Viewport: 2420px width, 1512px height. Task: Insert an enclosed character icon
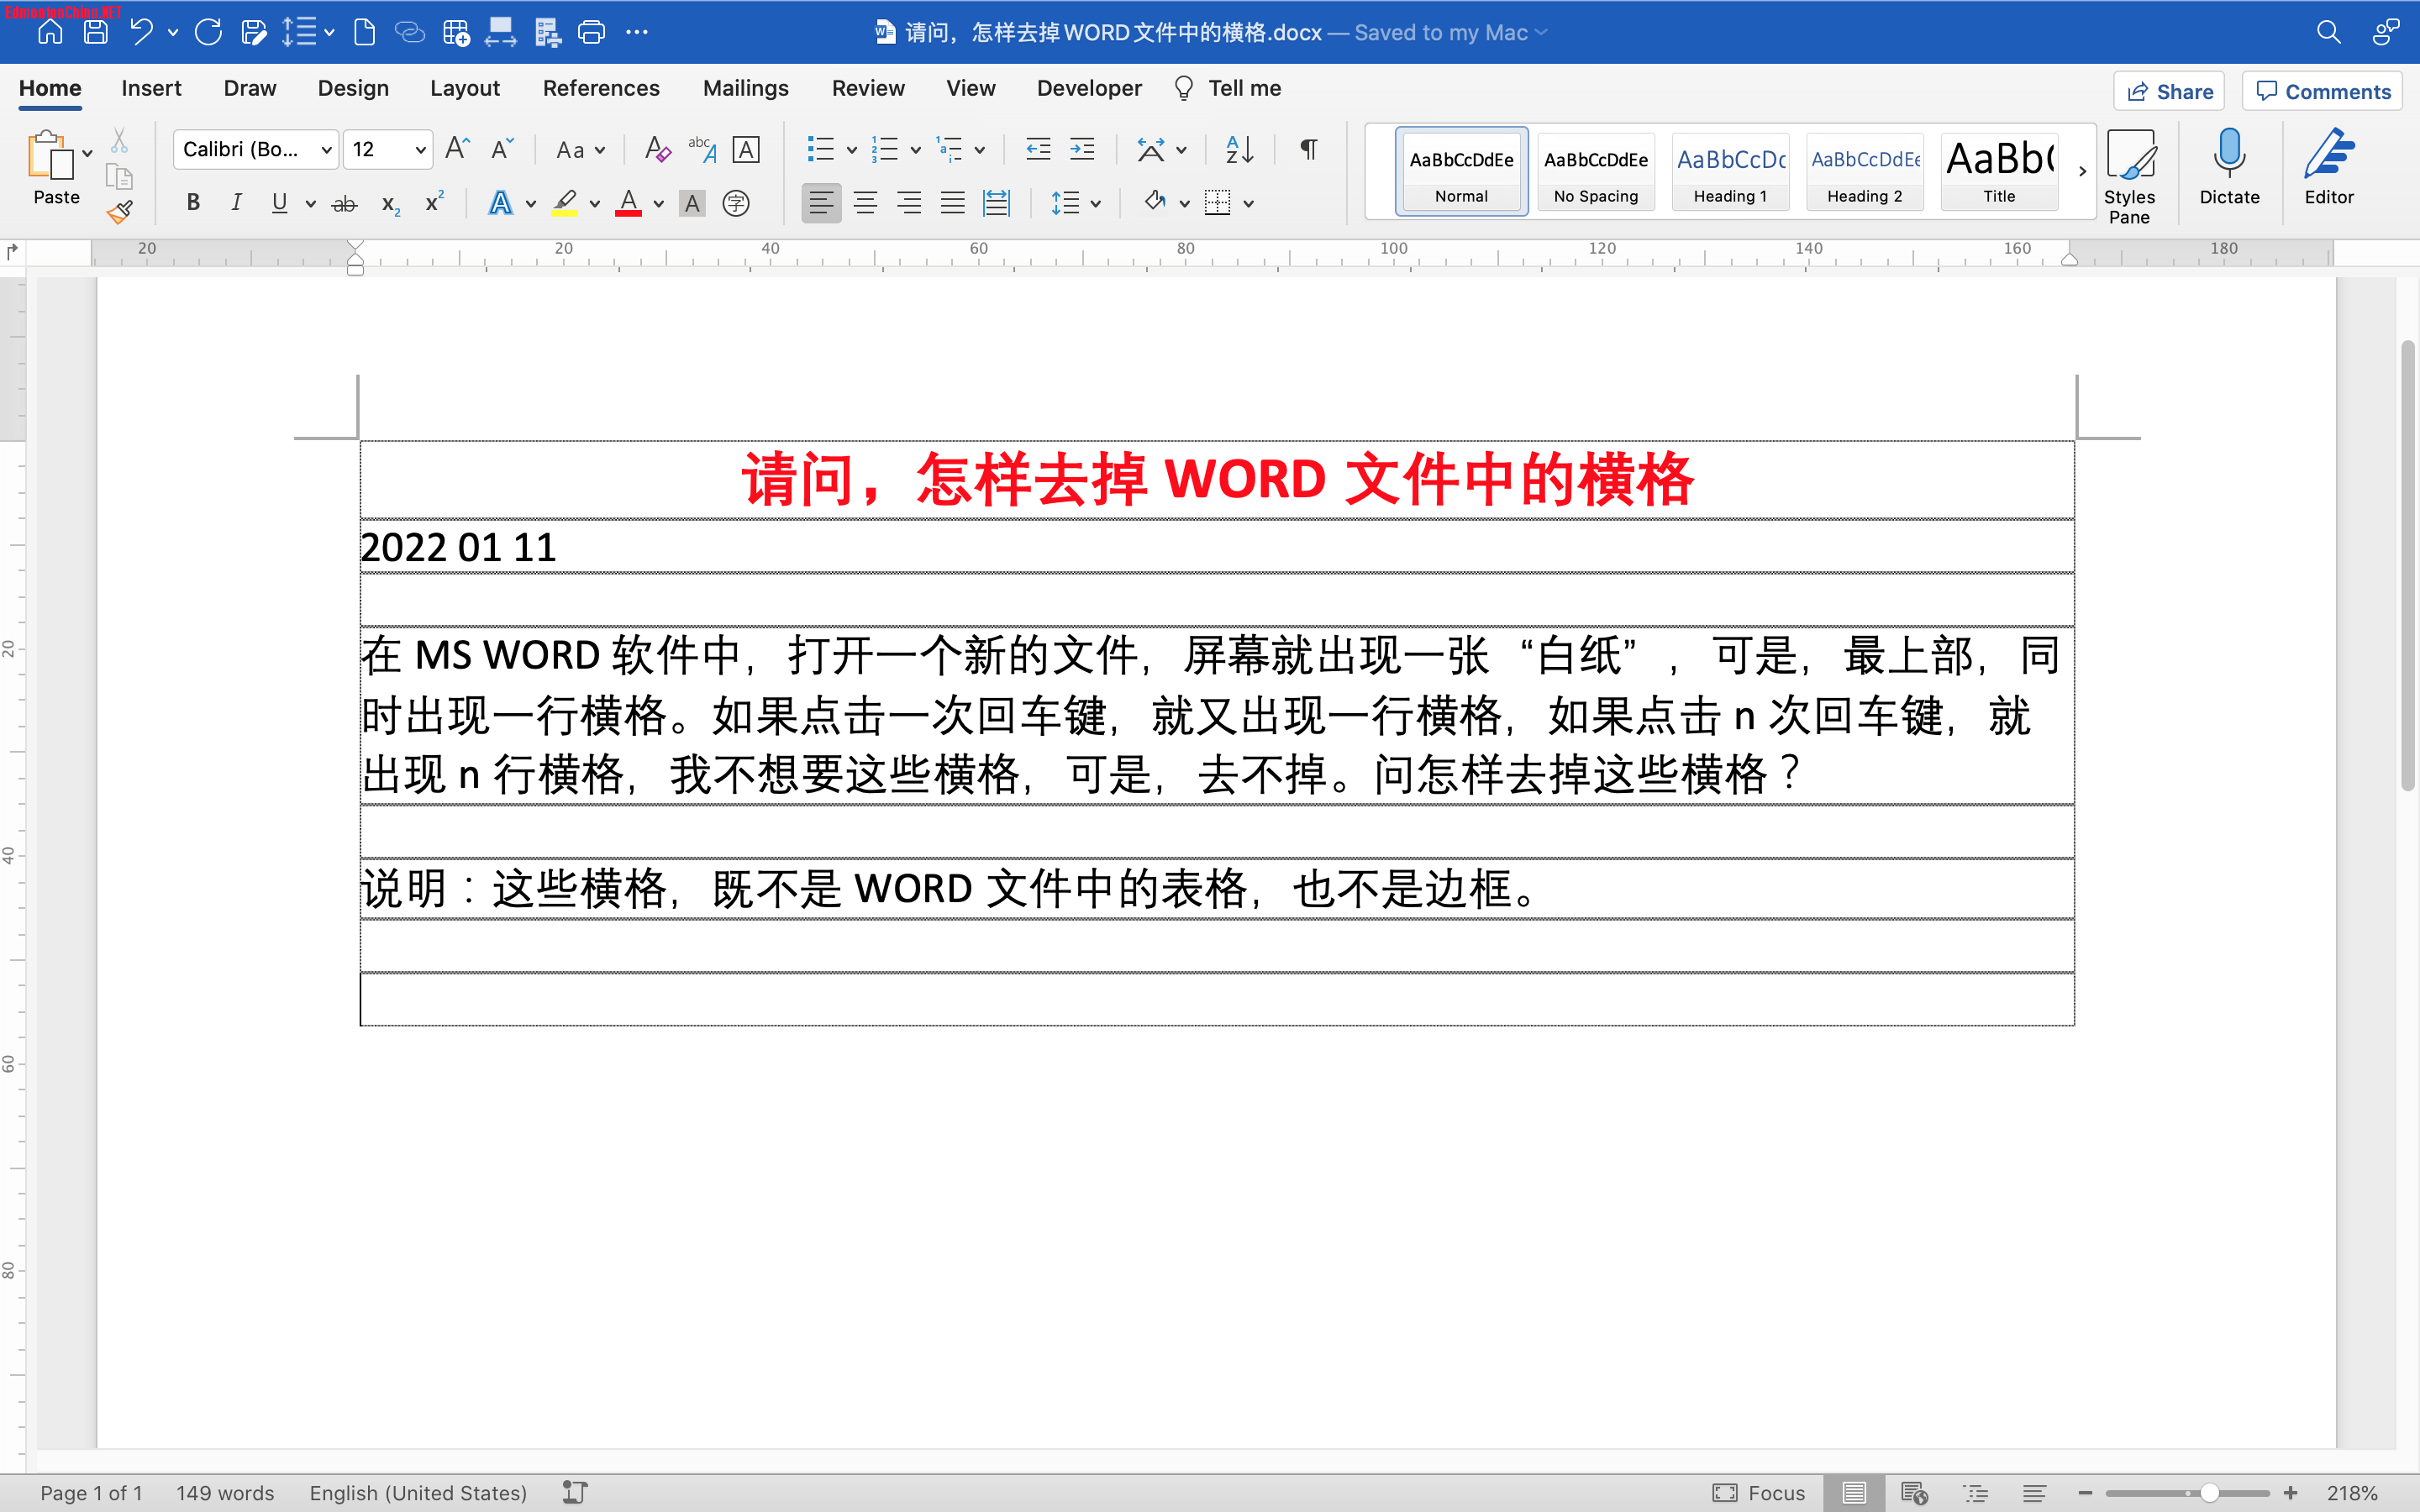coord(736,203)
